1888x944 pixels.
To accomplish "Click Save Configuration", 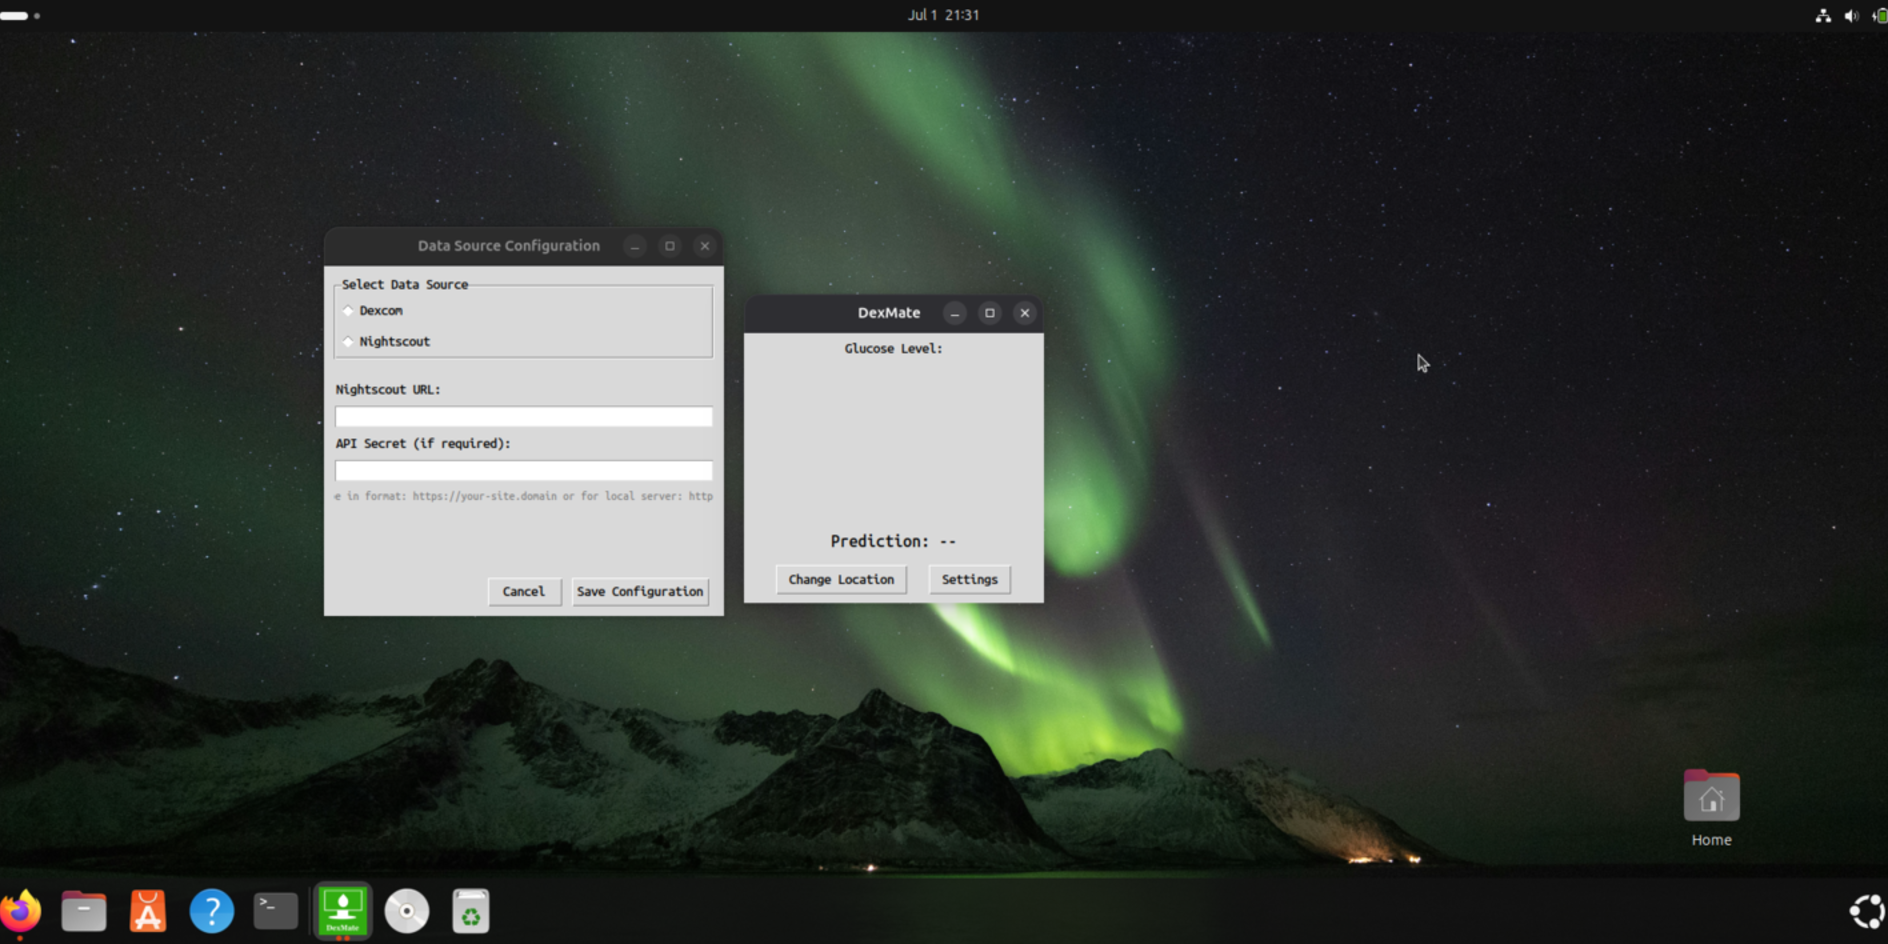I will (x=640, y=591).
